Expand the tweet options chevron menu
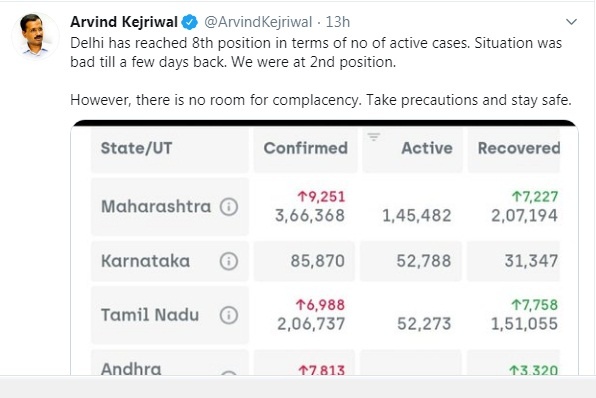596x398 pixels. pyautogui.click(x=571, y=22)
